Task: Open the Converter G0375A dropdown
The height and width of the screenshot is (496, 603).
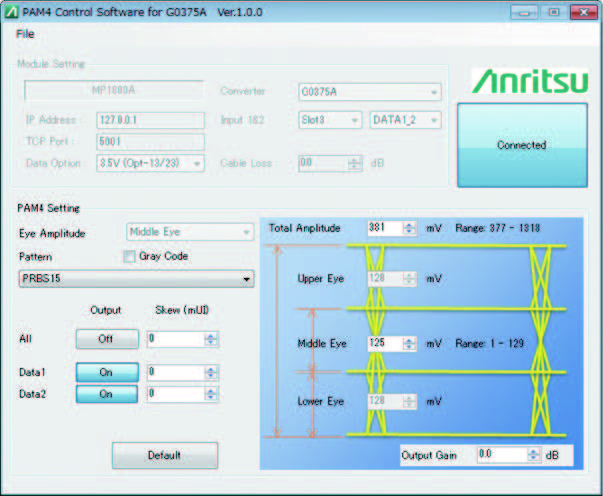Action: (370, 92)
